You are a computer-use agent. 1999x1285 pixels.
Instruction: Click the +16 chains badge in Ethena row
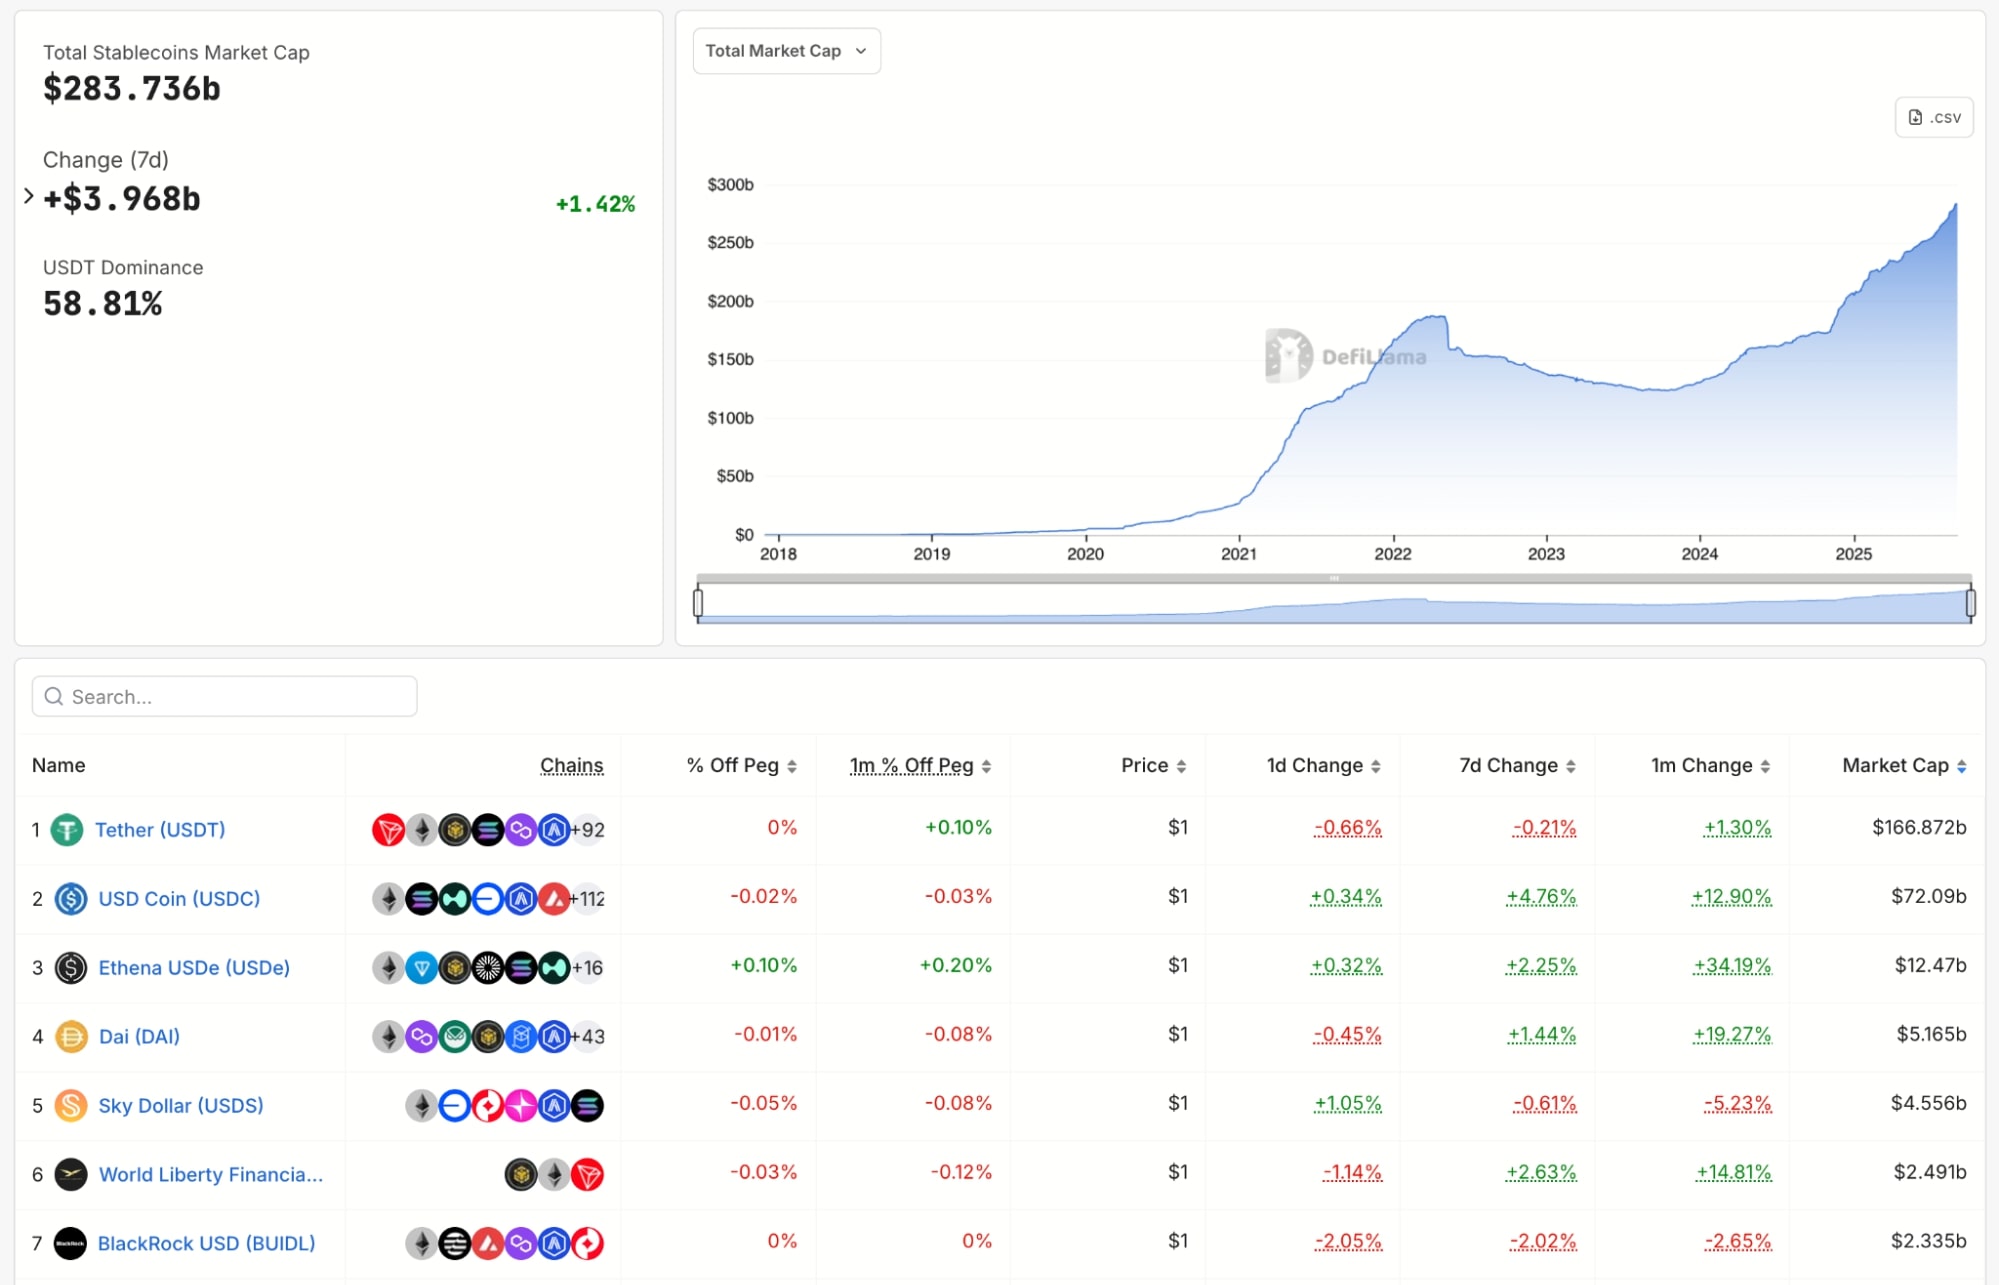point(588,968)
